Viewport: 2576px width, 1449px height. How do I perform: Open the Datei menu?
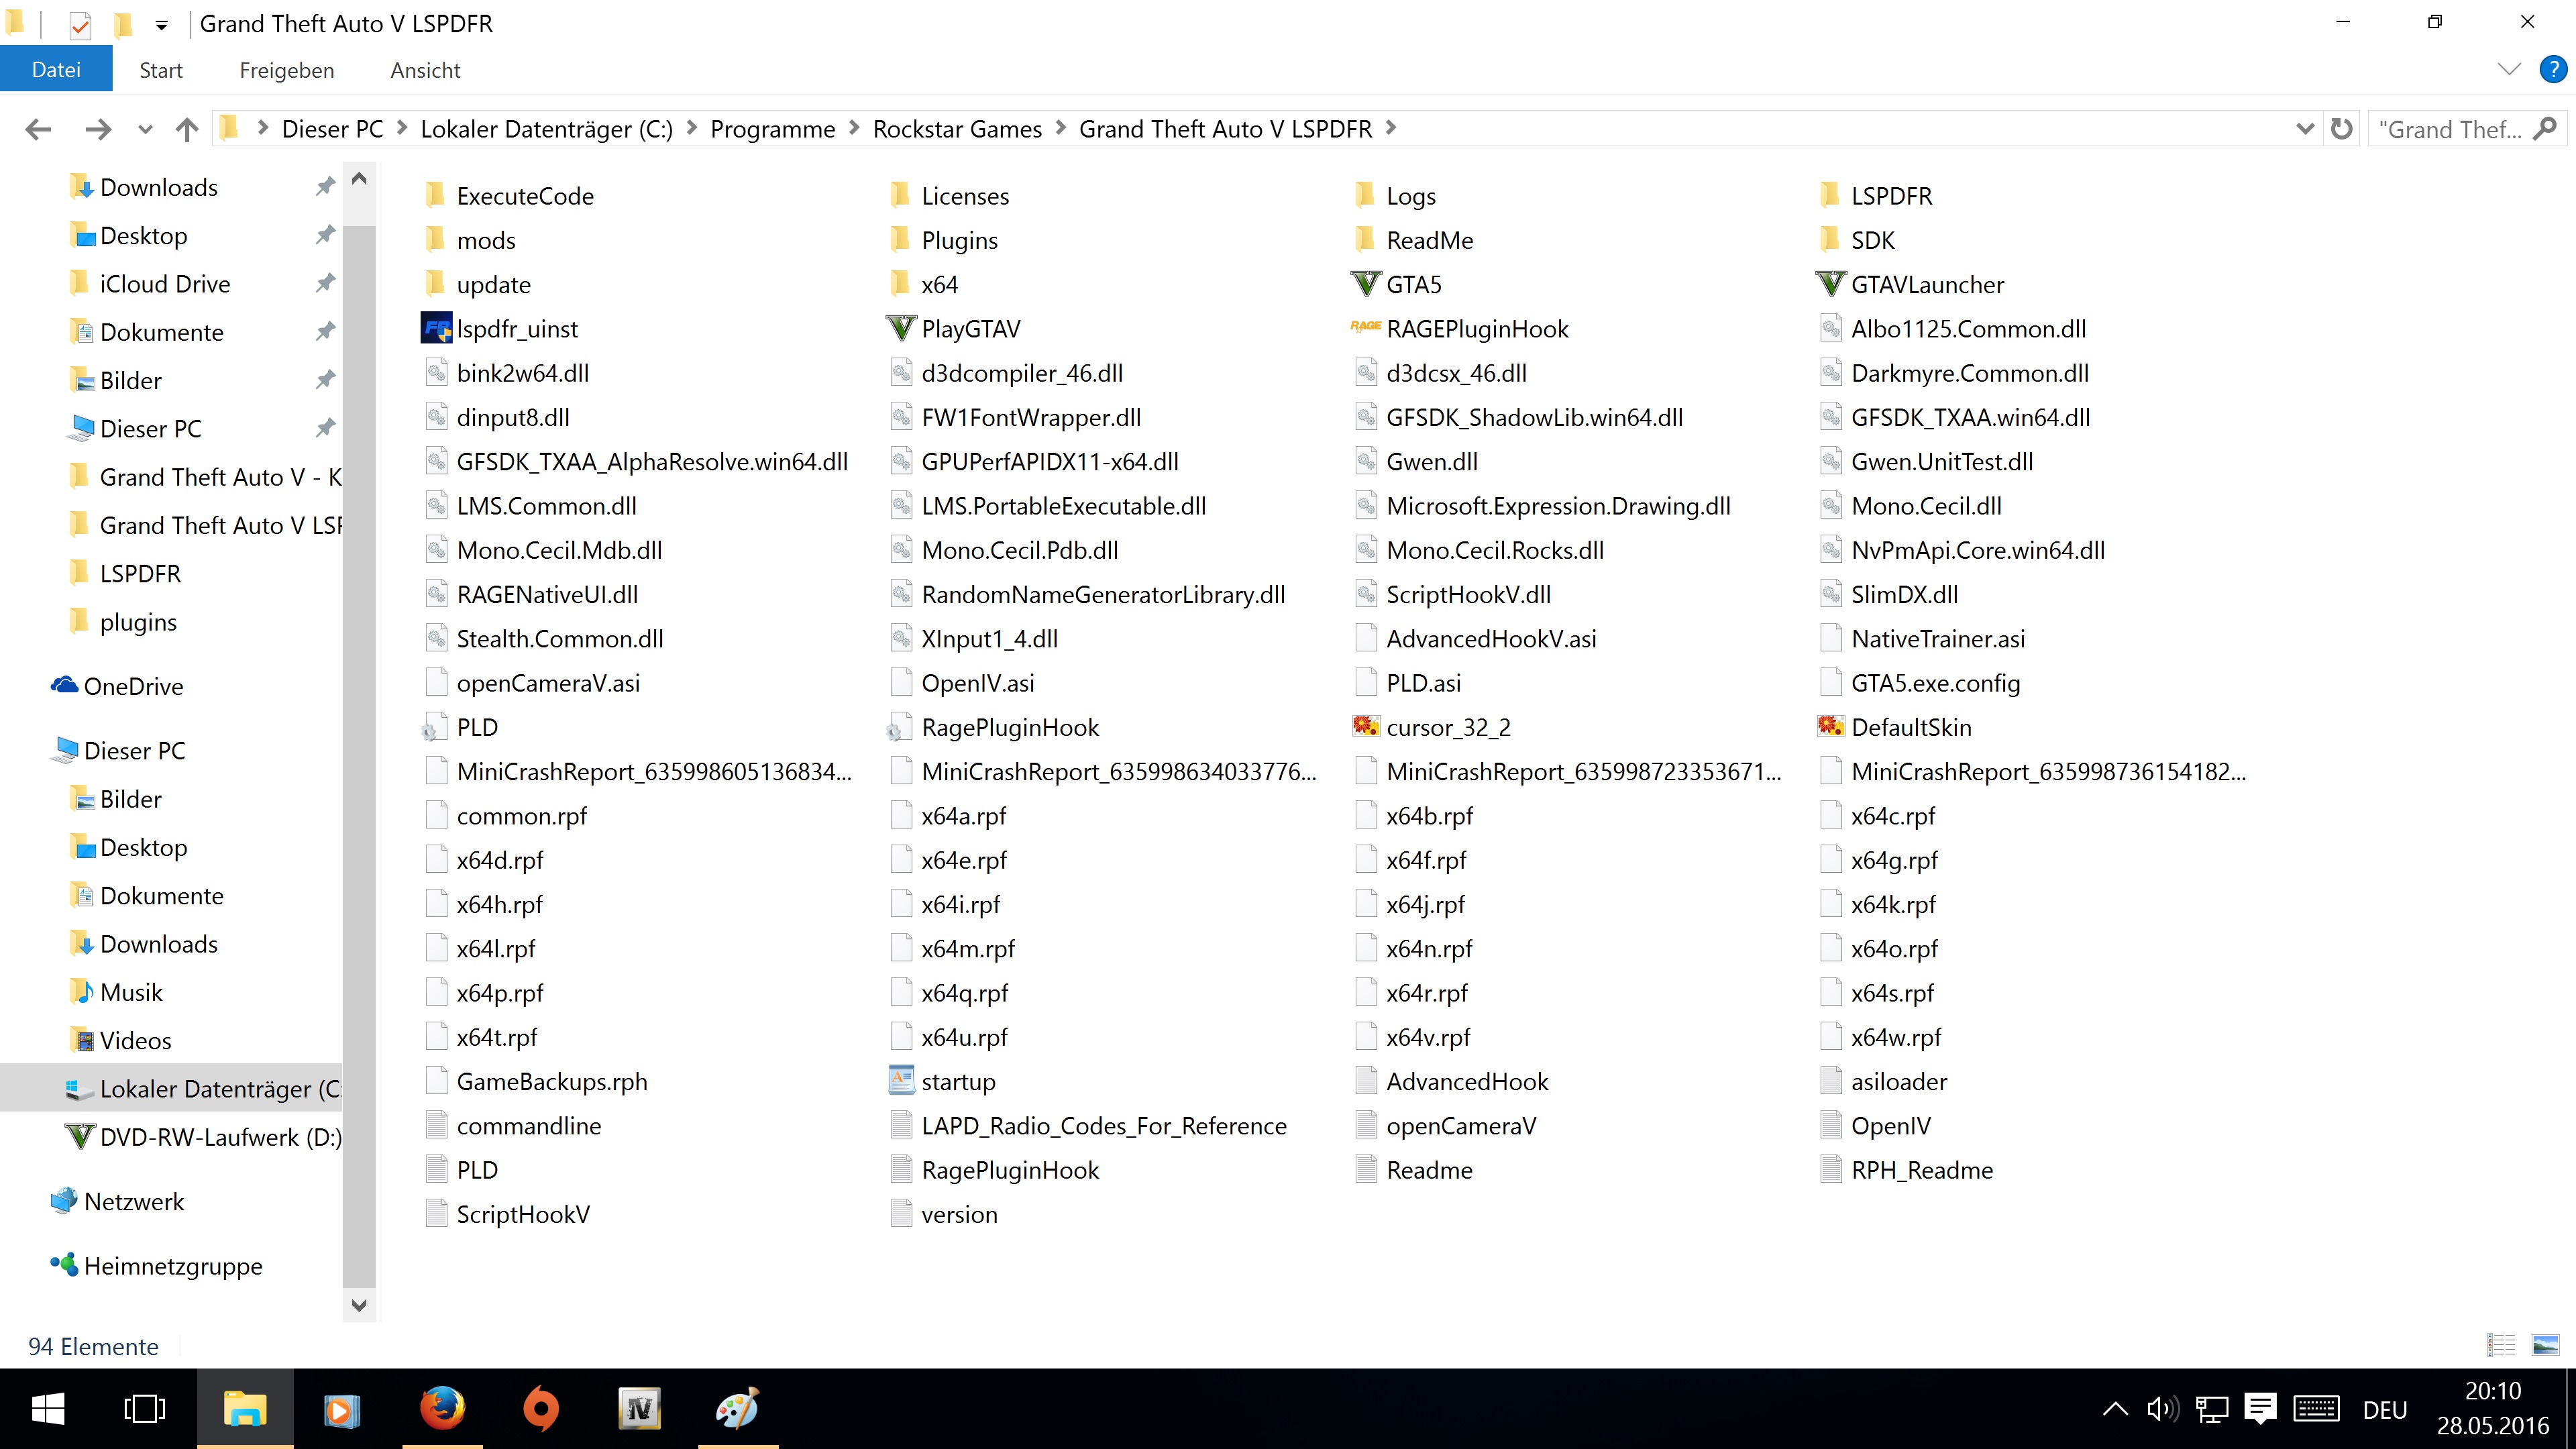(x=56, y=70)
